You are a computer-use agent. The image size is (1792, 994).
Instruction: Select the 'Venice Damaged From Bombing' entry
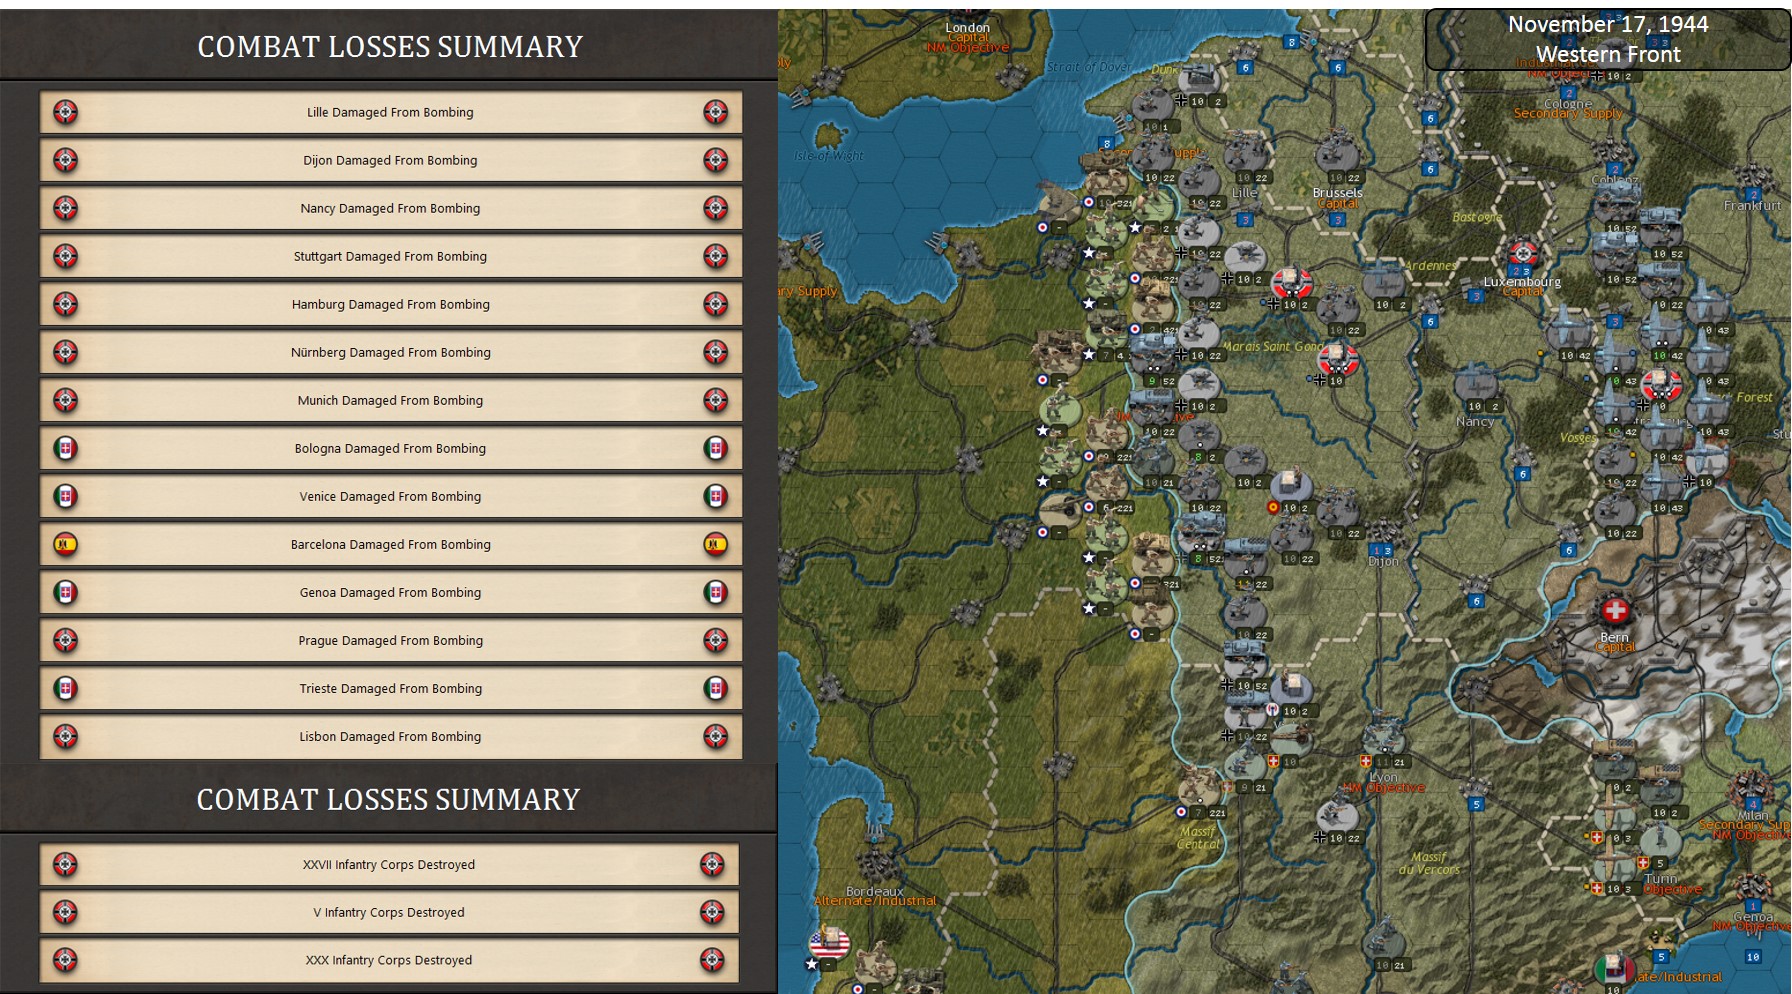(390, 496)
